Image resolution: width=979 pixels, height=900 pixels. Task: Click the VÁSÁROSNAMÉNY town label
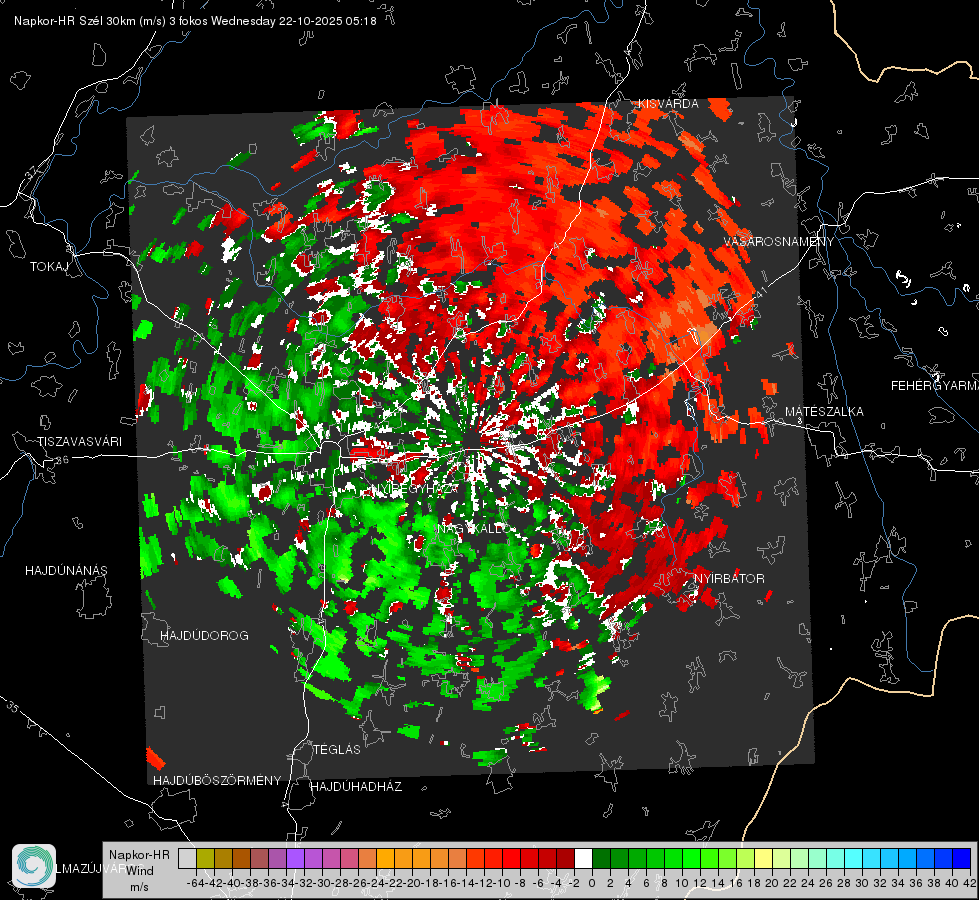point(779,242)
